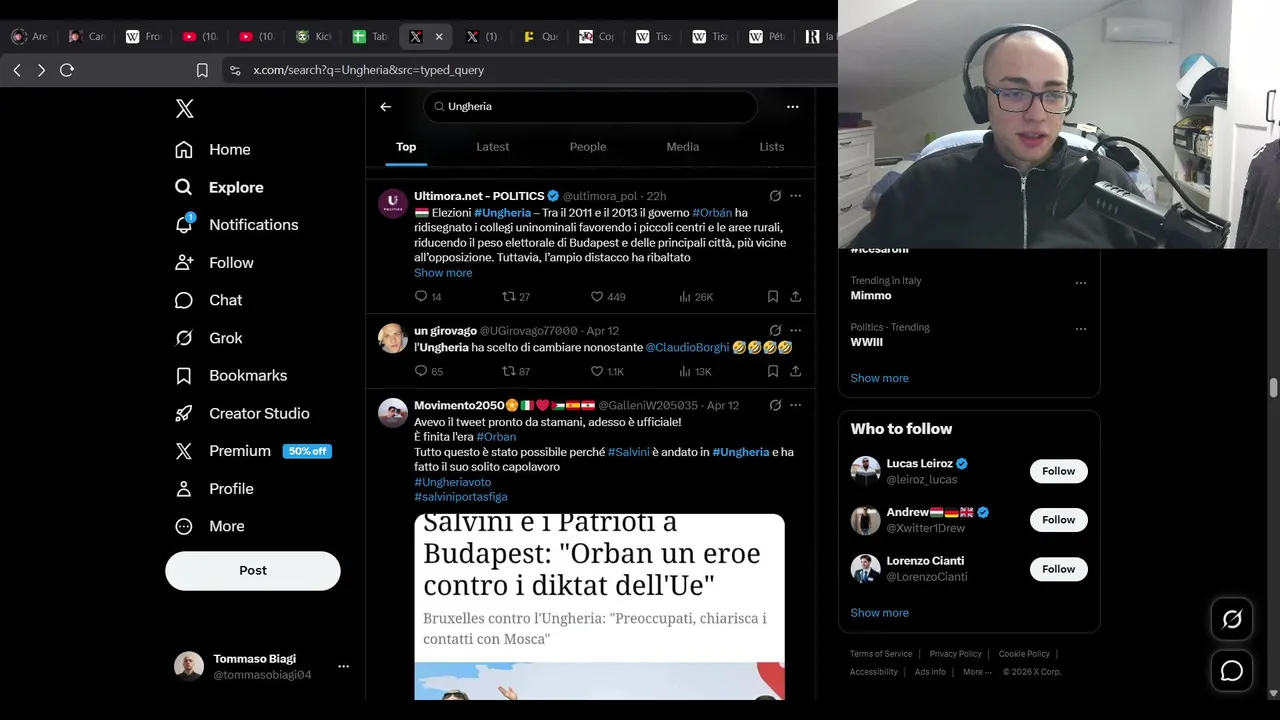Click back arrow beside search box
This screenshot has width=1280, height=720.
[x=385, y=106]
